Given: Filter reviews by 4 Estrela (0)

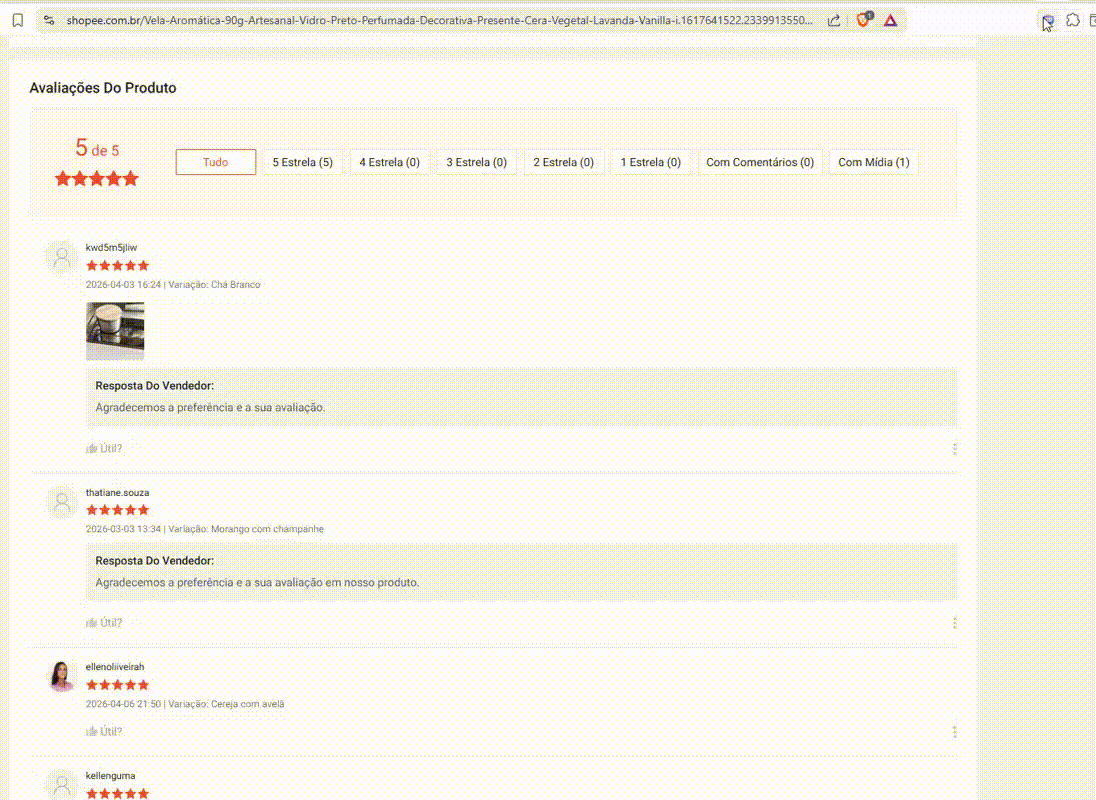Looking at the screenshot, I should pos(389,162).
